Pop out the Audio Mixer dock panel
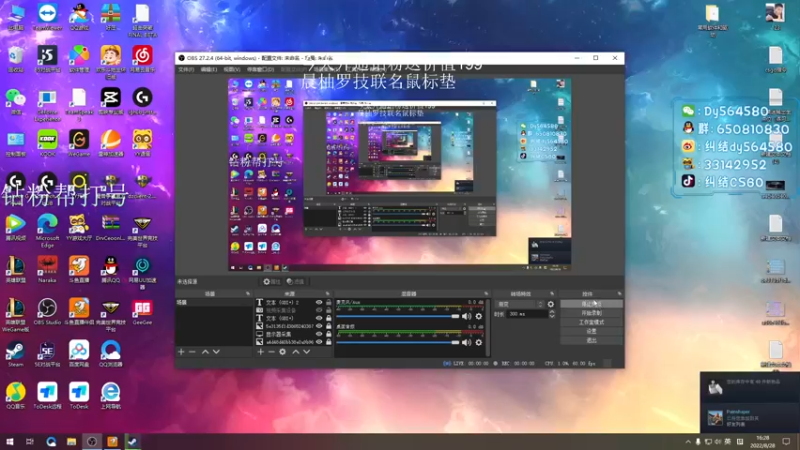 tap(486, 294)
